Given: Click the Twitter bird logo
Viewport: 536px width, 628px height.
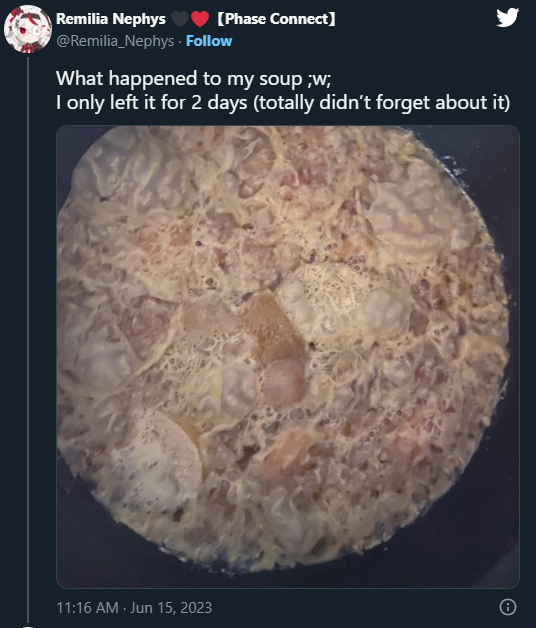Looking at the screenshot, I should point(508,18).
